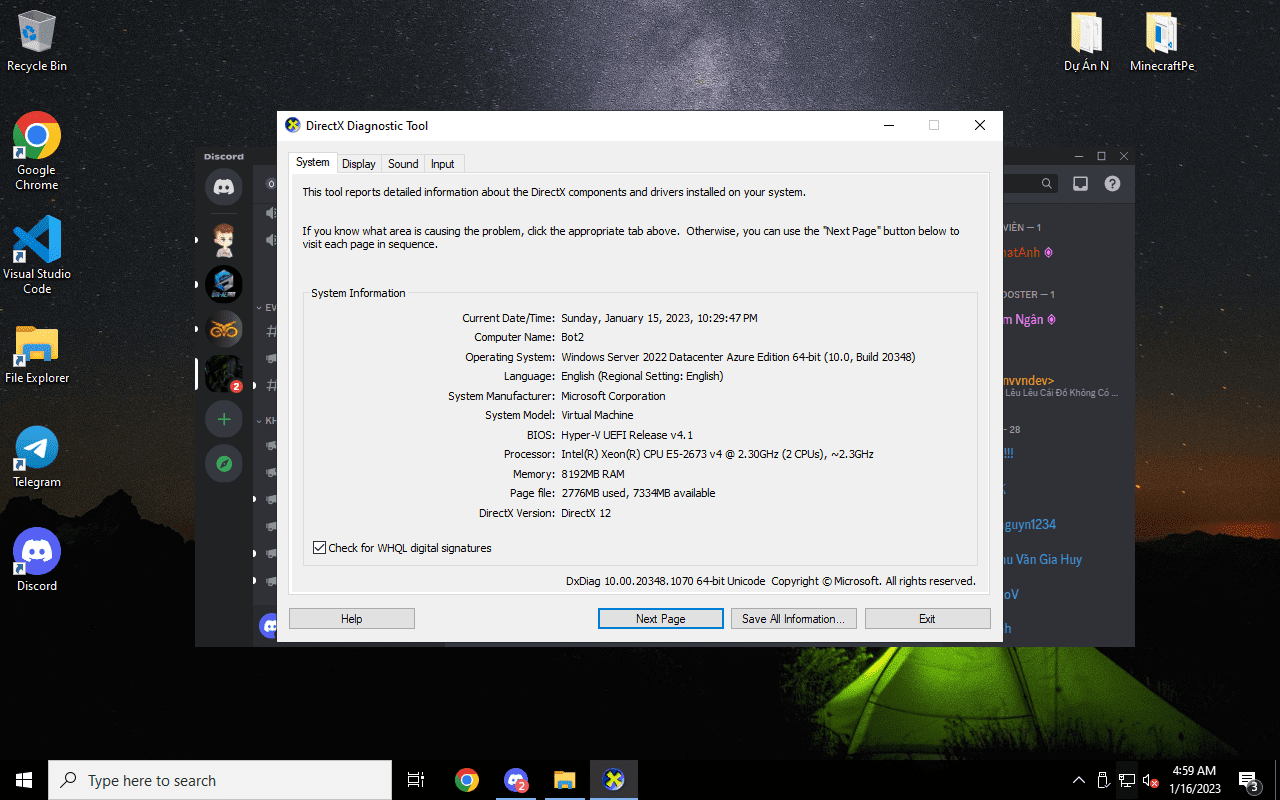Switch to Discord on the taskbar
Image resolution: width=1280 pixels, height=800 pixels.
pos(516,780)
